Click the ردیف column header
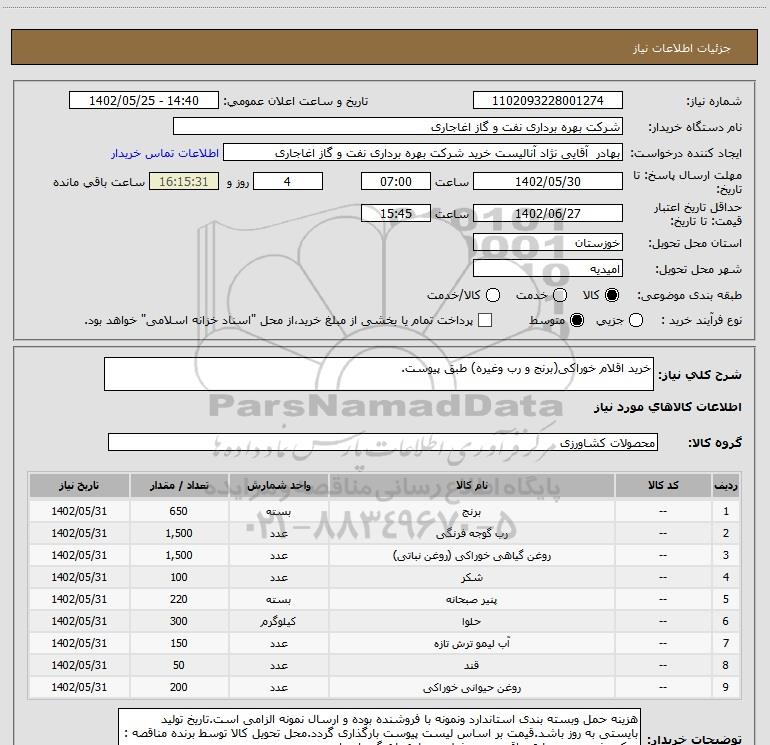The image size is (770, 745). [726, 485]
